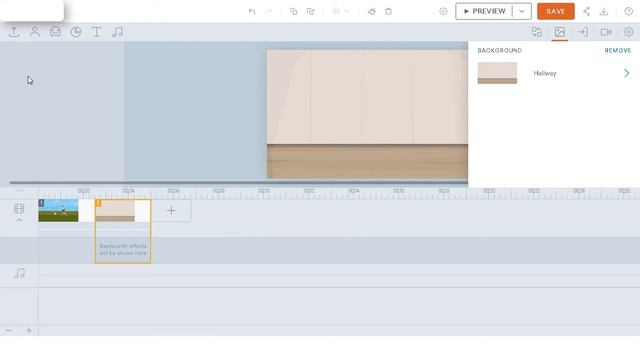Click the Copy icon in top toolbar
The image size is (640, 360).
tap(293, 11)
